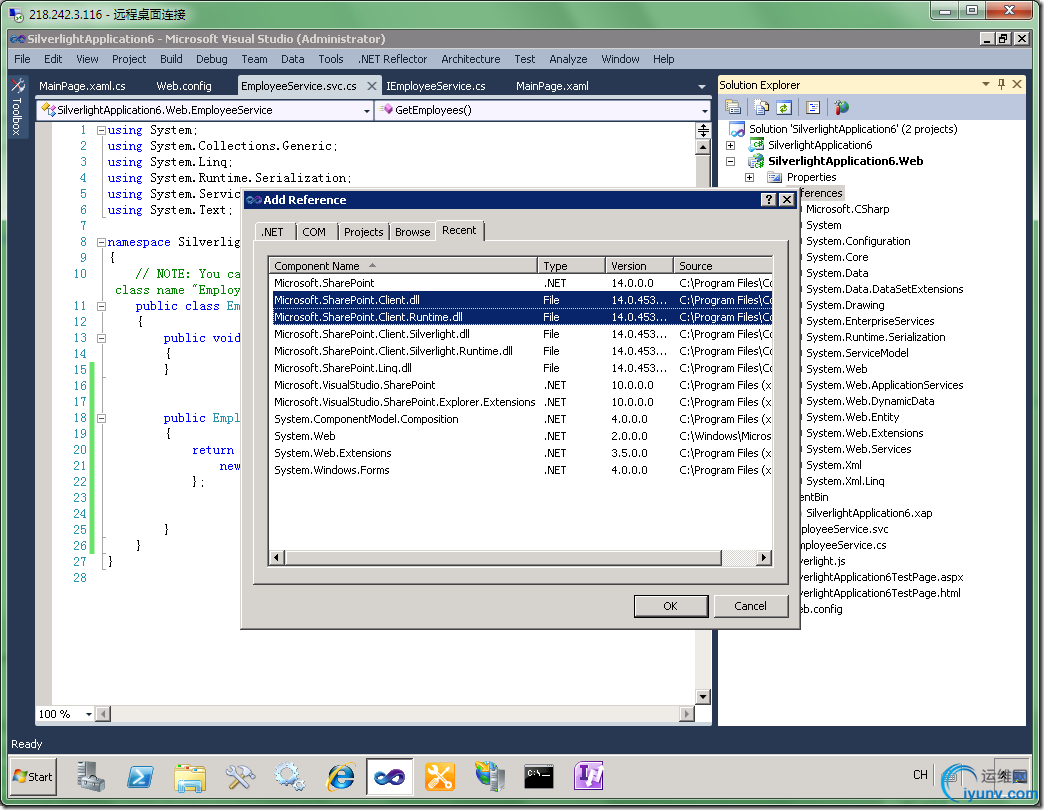The image size is (1044, 810).
Task: Open the document tabs overflow dropdown arrow
Action: pos(701,87)
